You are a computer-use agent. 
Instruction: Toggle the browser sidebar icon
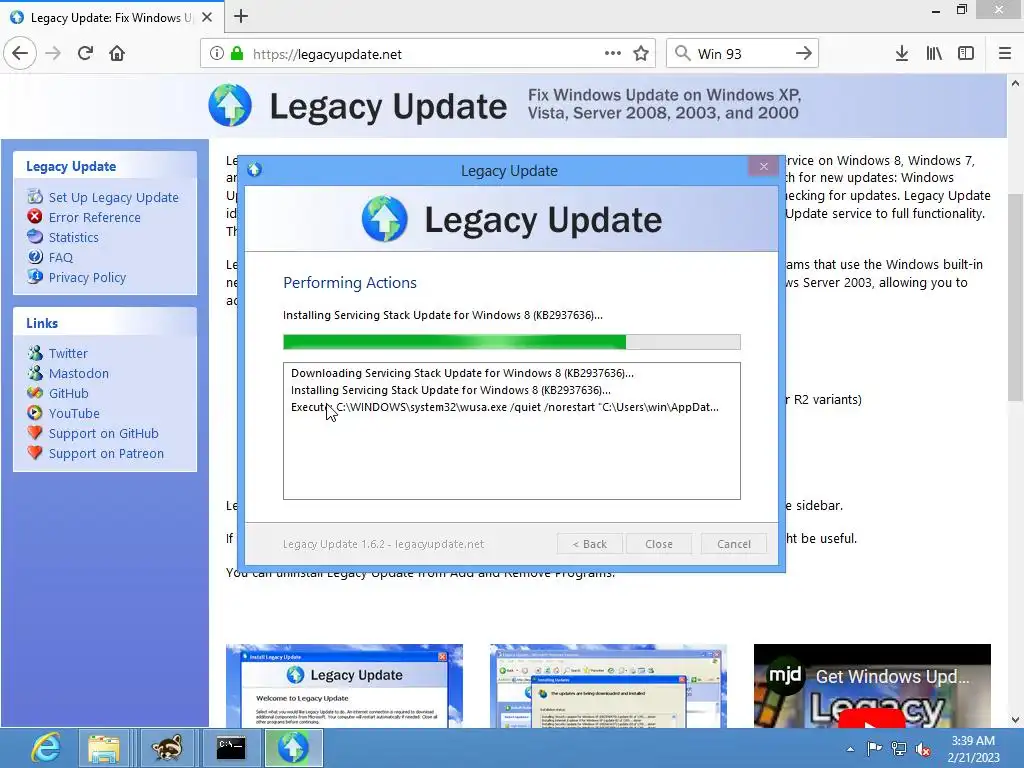click(966, 54)
